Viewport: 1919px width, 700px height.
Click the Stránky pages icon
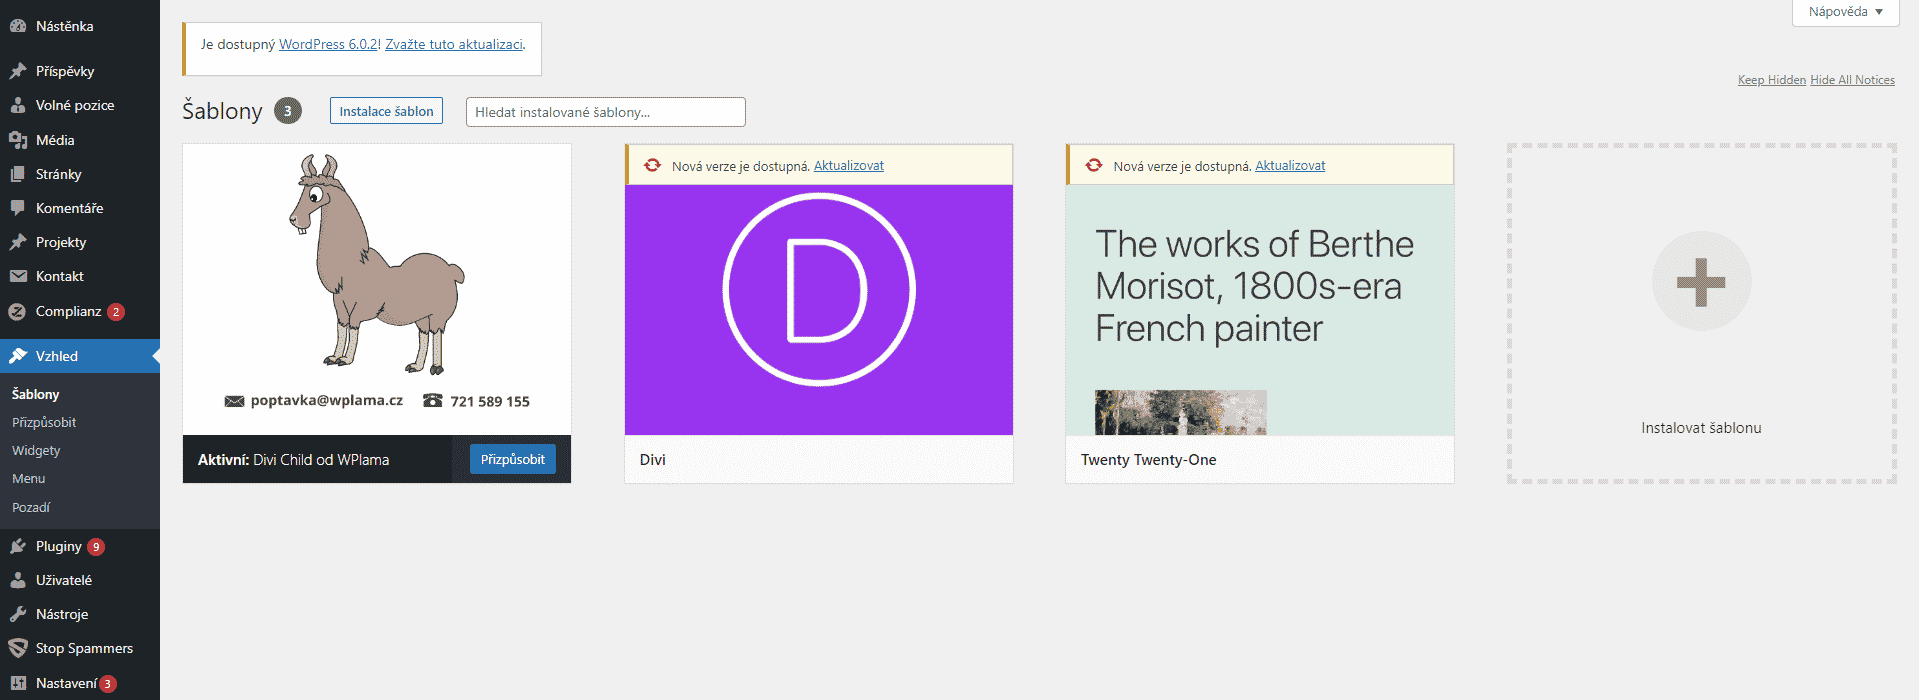tap(18, 174)
